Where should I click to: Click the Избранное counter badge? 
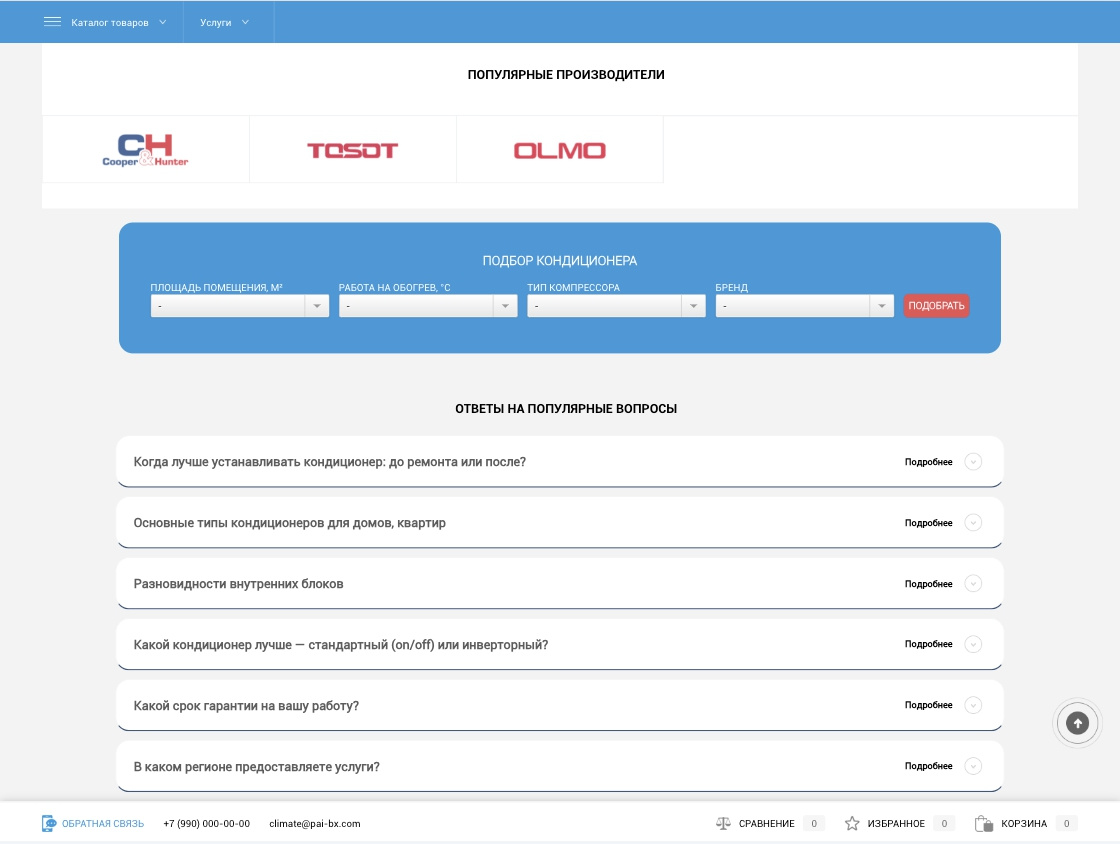pos(944,823)
